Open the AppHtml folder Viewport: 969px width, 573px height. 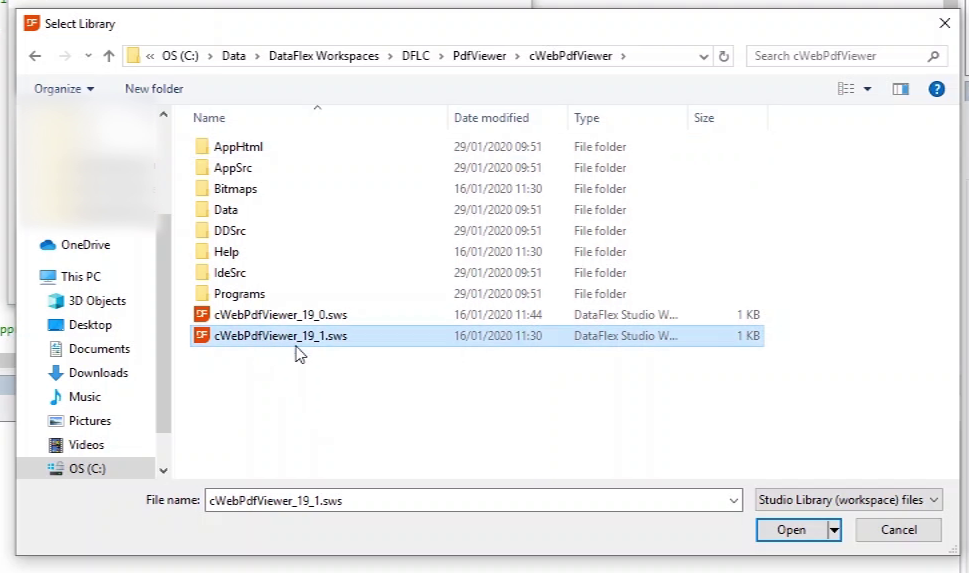pyautogui.click(x=238, y=147)
